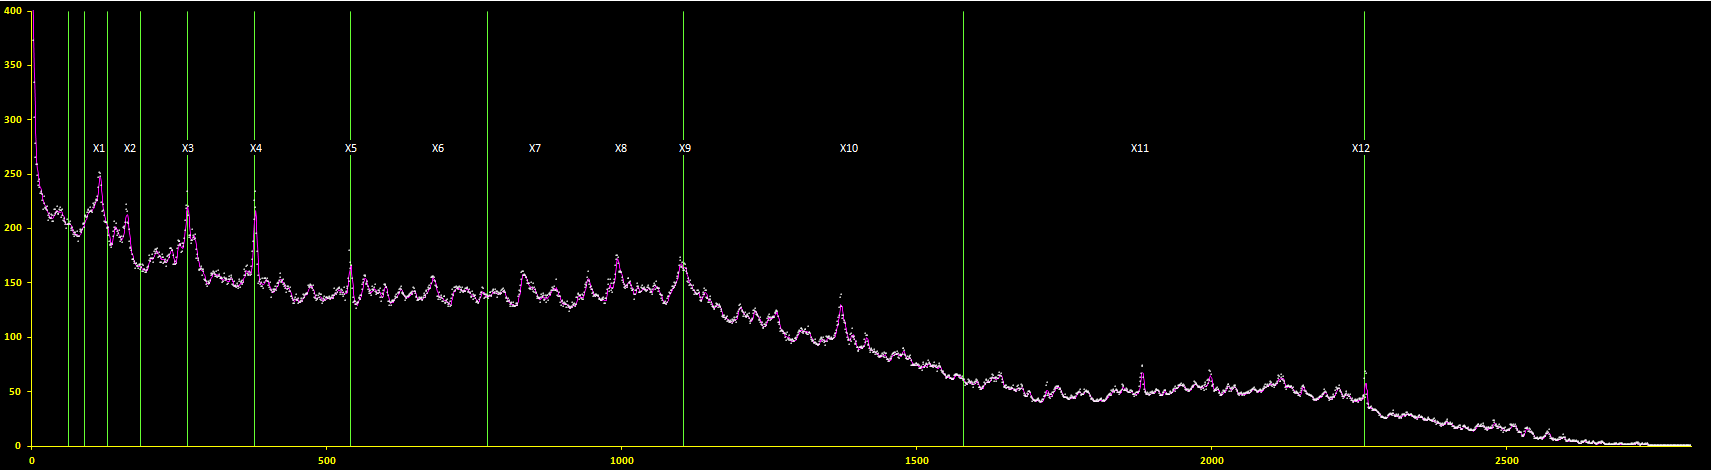This screenshot has width=1711, height=470.
Task: Click the X3 label above the spectrum
Action: (x=188, y=148)
